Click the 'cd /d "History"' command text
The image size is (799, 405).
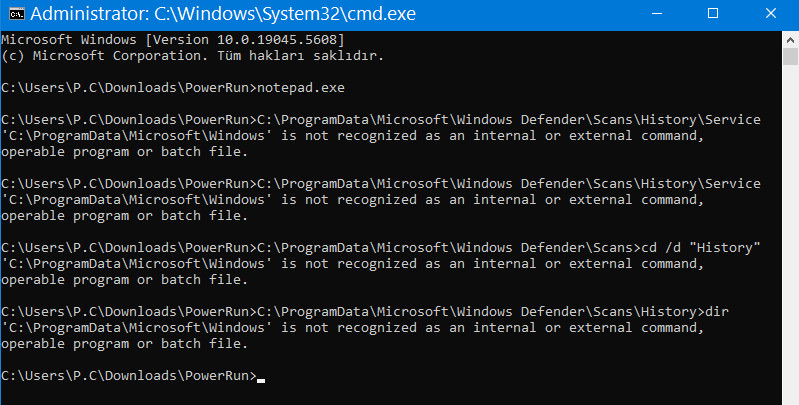click(x=701, y=248)
